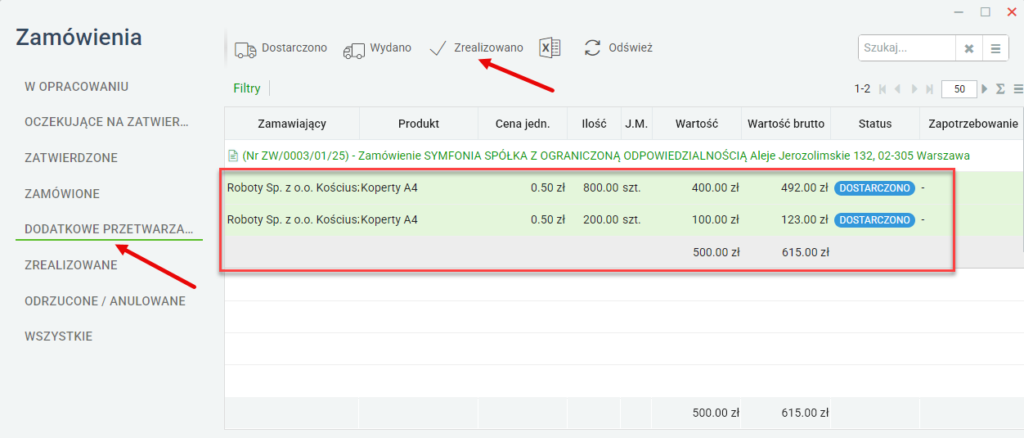Sort by the Status column header

pos(875,123)
